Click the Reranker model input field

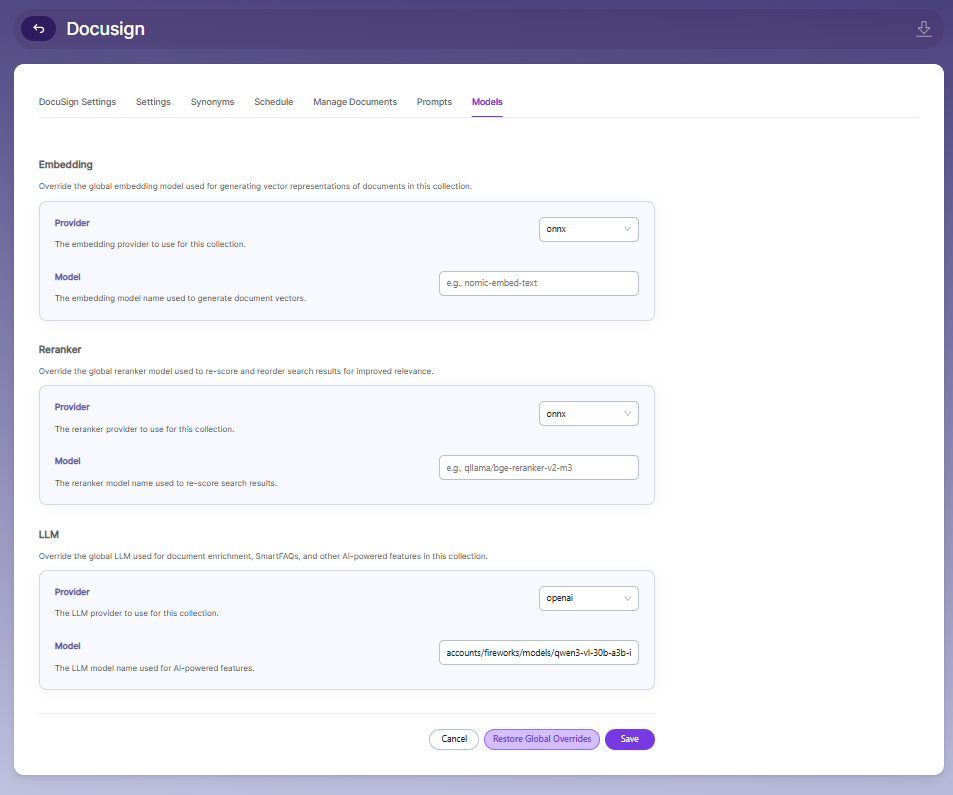[x=538, y=467]
